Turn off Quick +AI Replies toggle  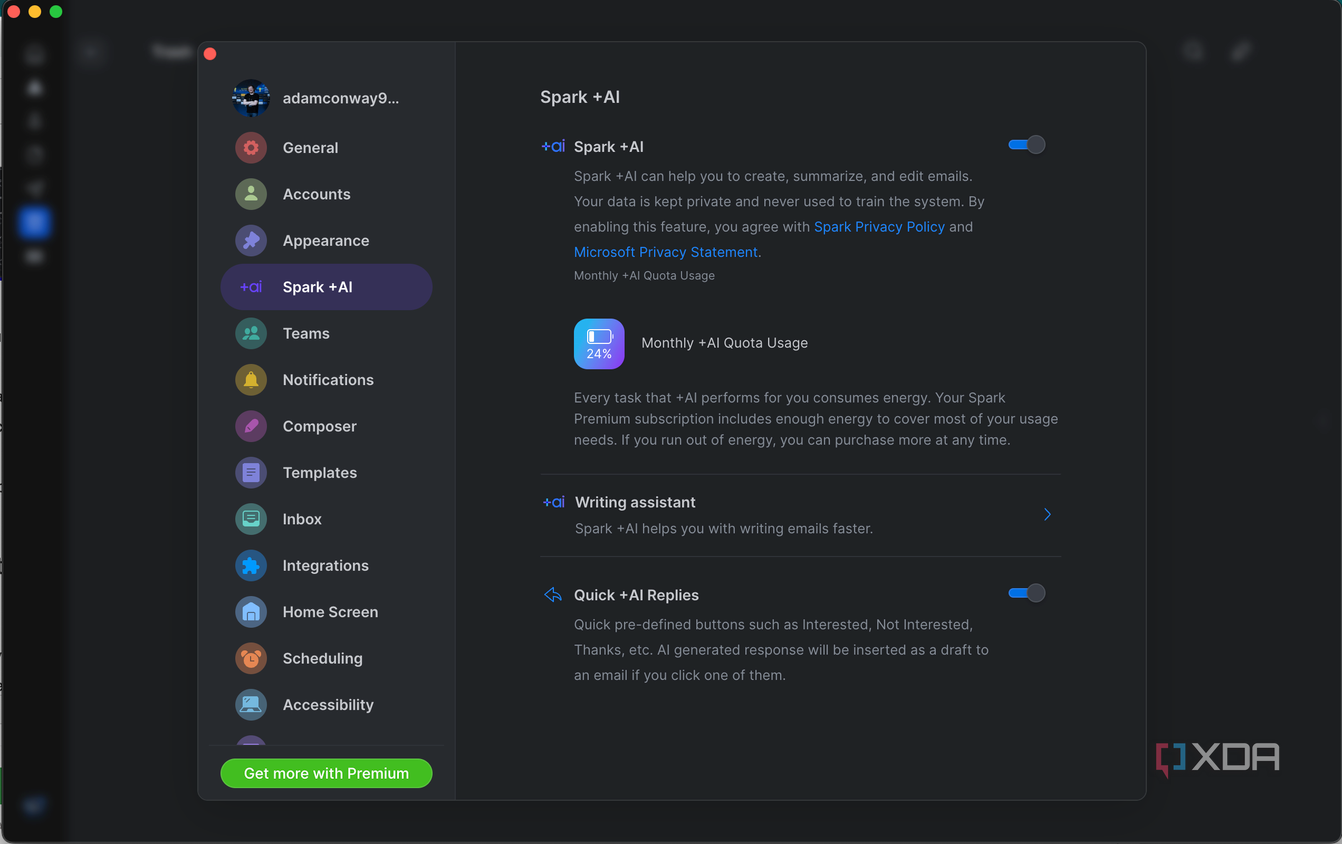1027,593
